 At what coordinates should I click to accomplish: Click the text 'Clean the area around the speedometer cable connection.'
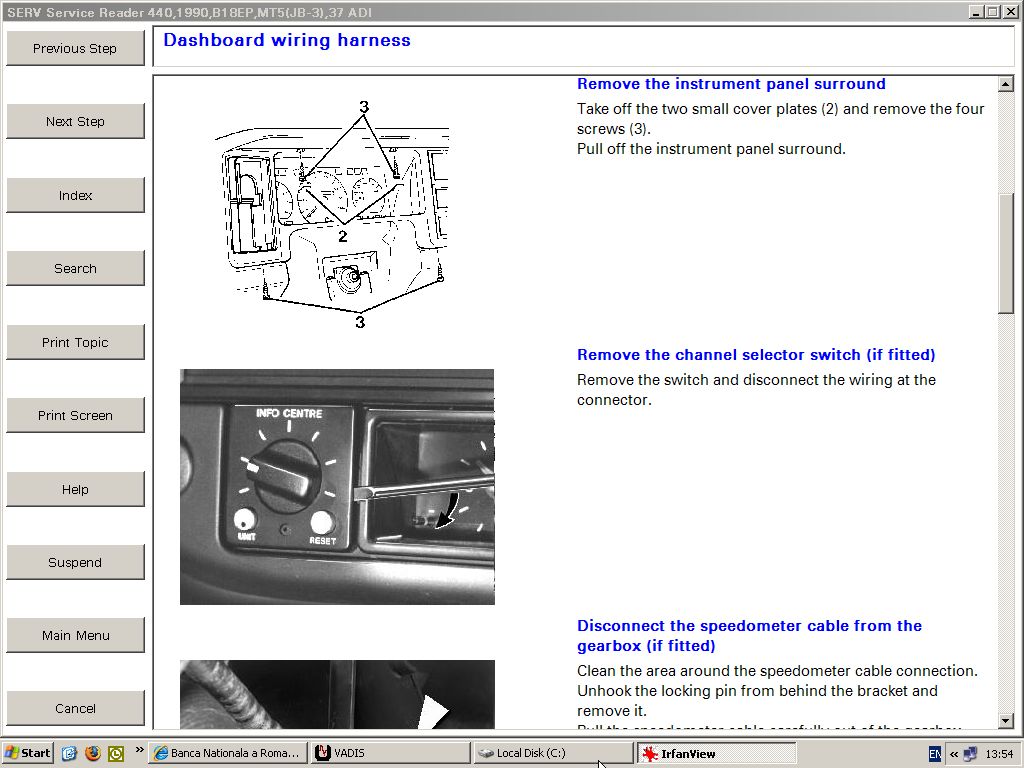777,671
